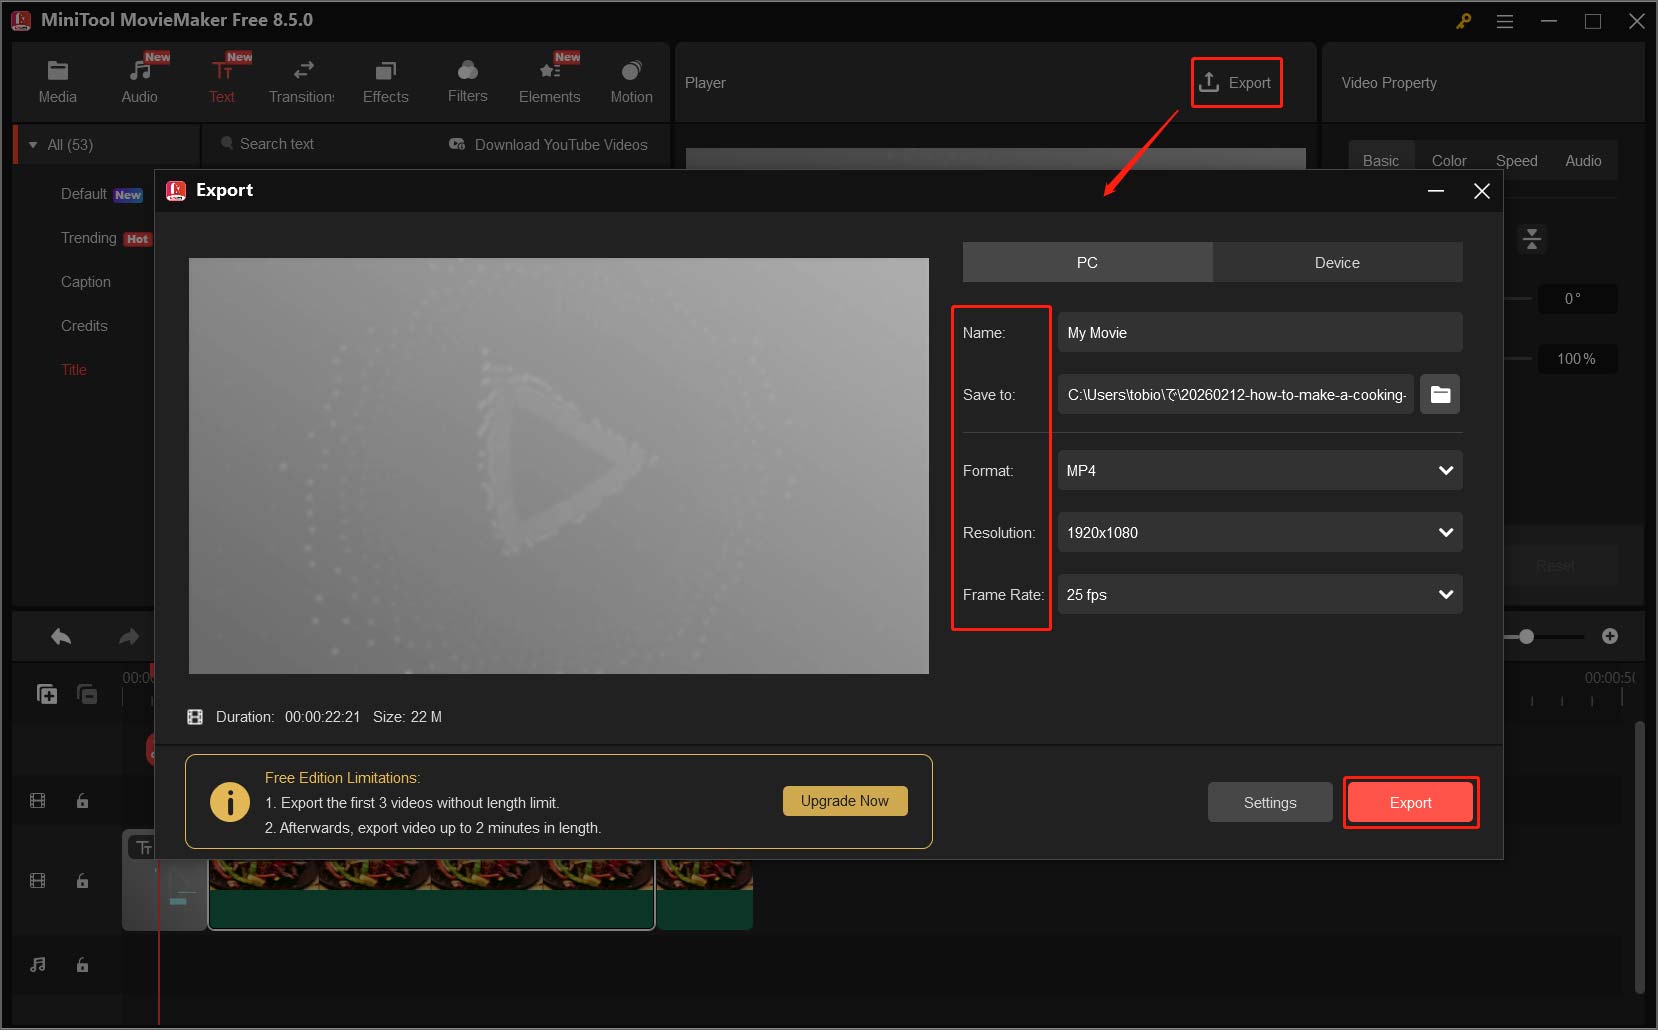This screenshot has height=1030, width=1658.
Task: Select the Transitions icon
Action: point(302,79)
